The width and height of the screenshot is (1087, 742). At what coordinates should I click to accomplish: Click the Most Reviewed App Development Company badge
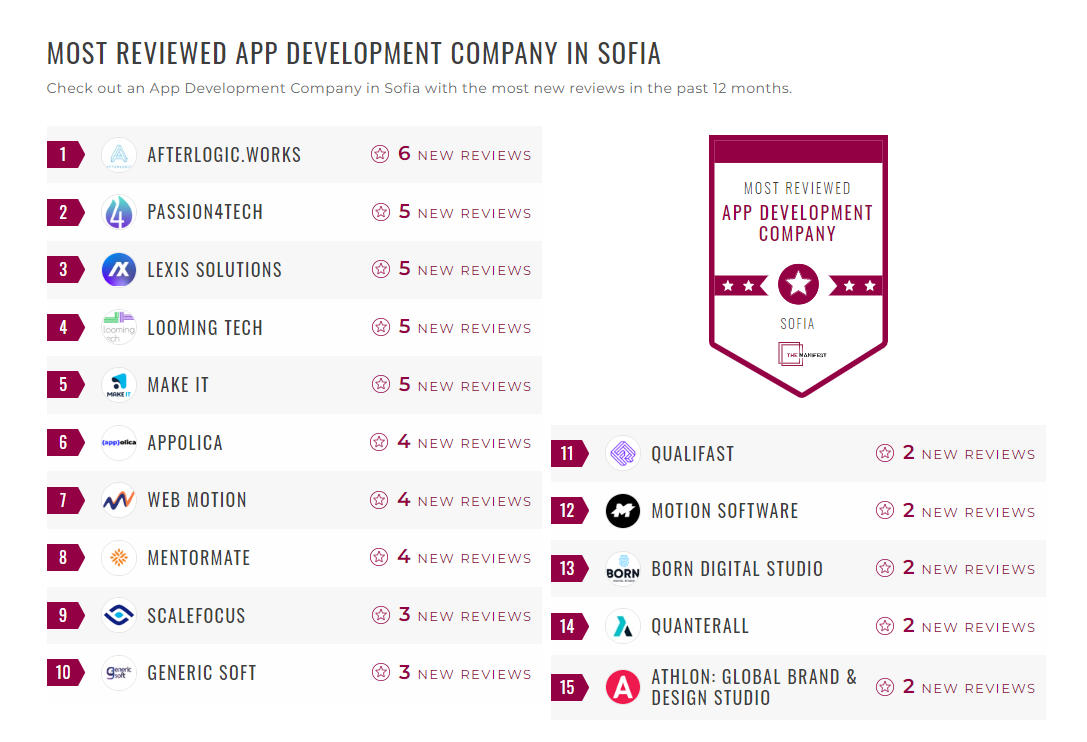pyautogui.click(x=797, y=265)
